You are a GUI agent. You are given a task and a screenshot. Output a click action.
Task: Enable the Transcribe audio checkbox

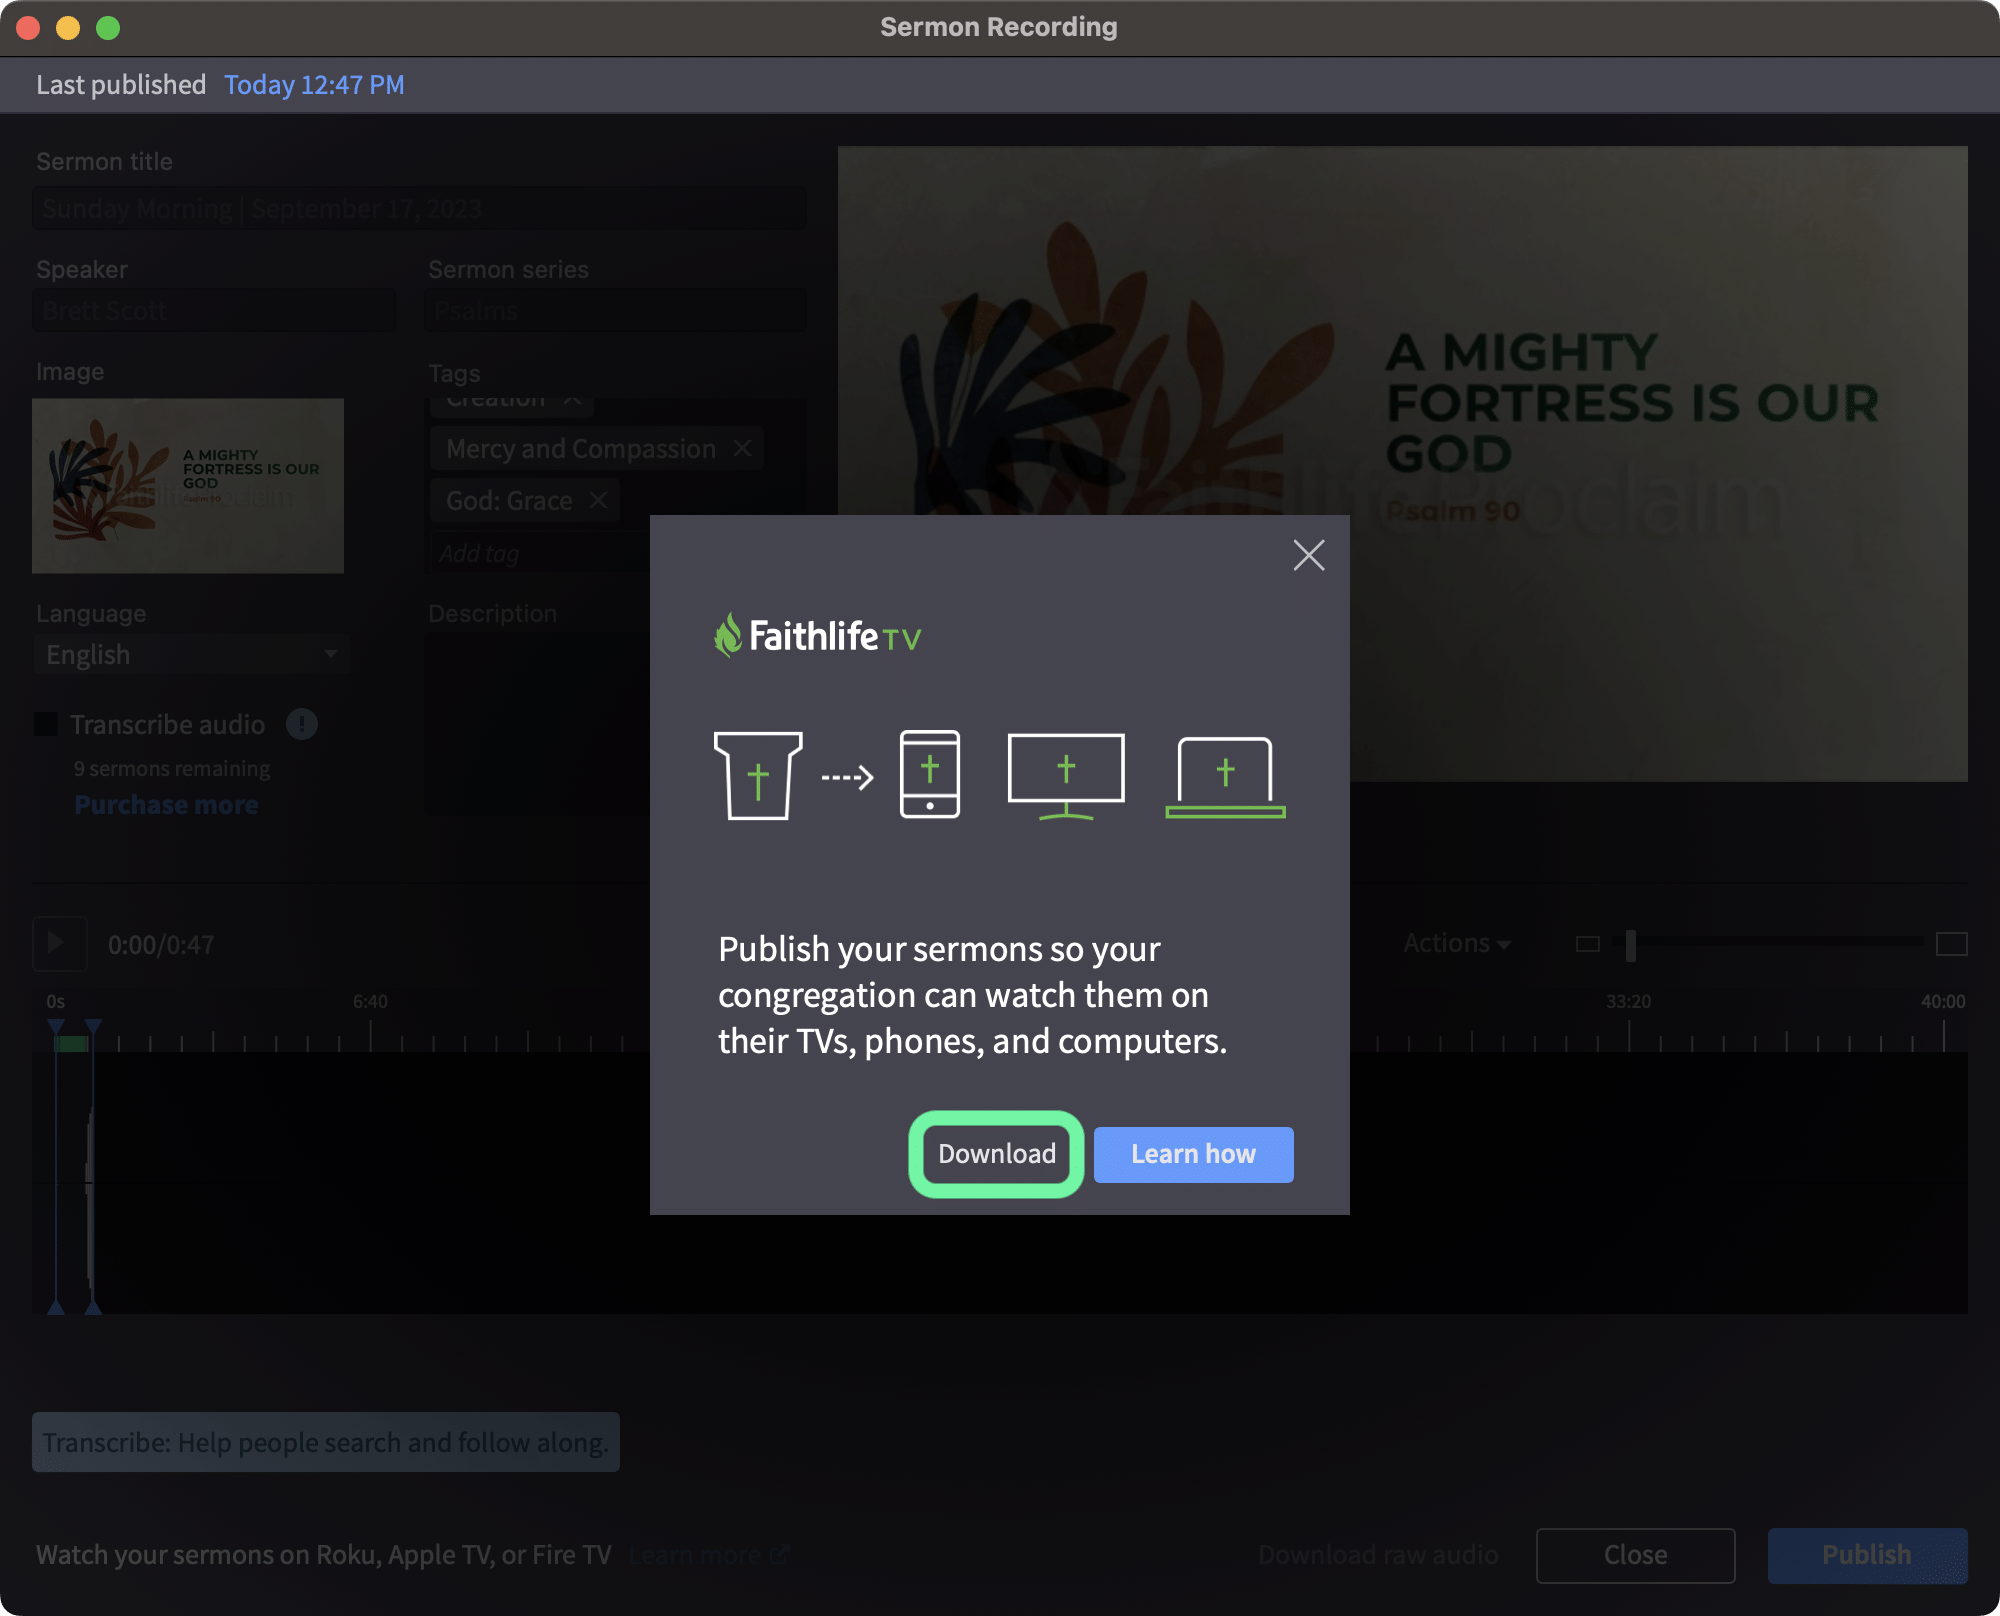[46, 724]
